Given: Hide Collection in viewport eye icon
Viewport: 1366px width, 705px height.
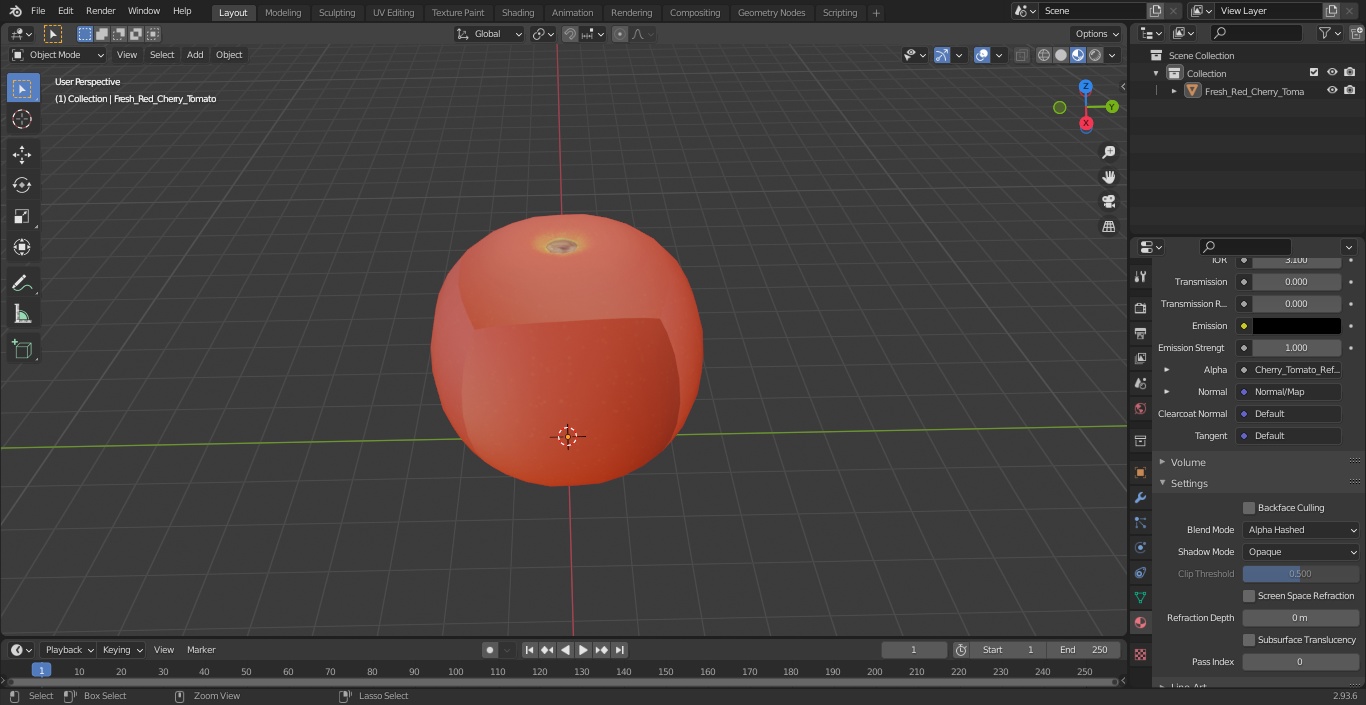Looking at the screenshot, I should (x=1332, y=73).
